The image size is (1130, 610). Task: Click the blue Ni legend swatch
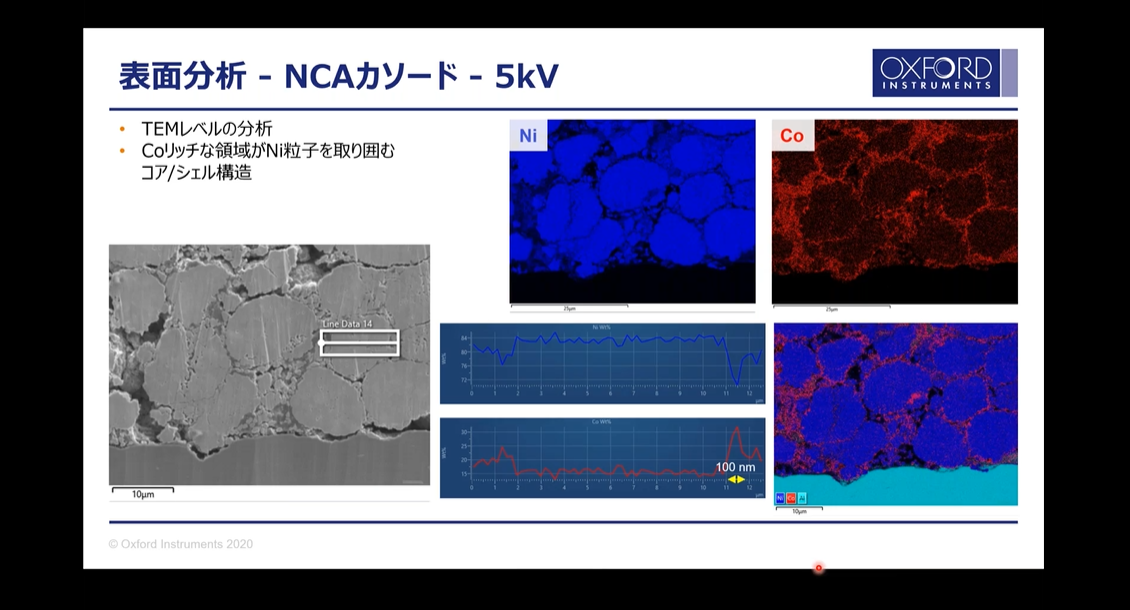pos(780,497)
